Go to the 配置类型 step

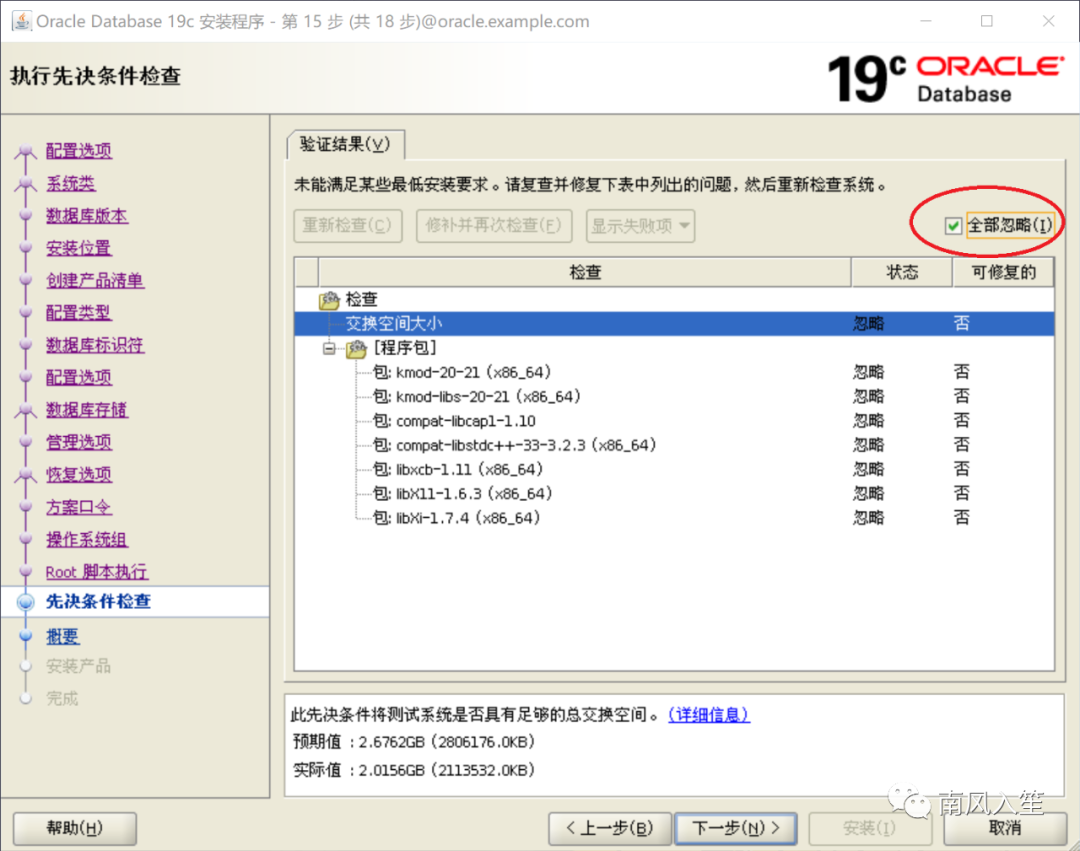tap(79, 313)
